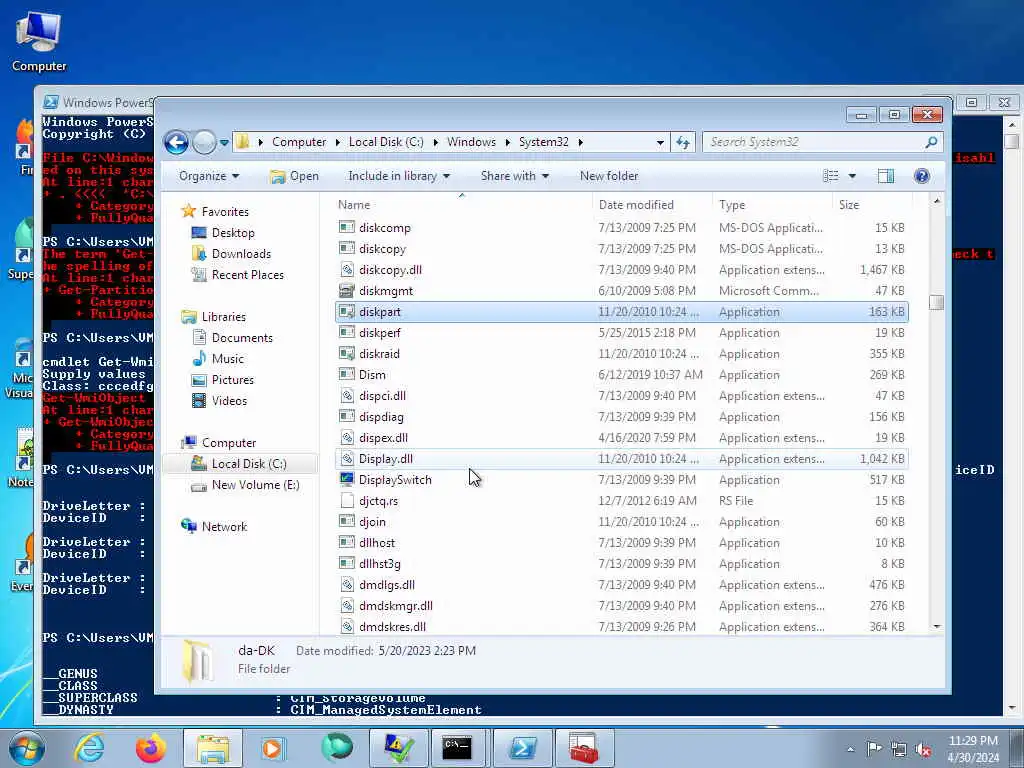The height and width of the screenshot is (768, 1024).
Task: Click the file list scroll down arrow
Action: pos(937,626)
